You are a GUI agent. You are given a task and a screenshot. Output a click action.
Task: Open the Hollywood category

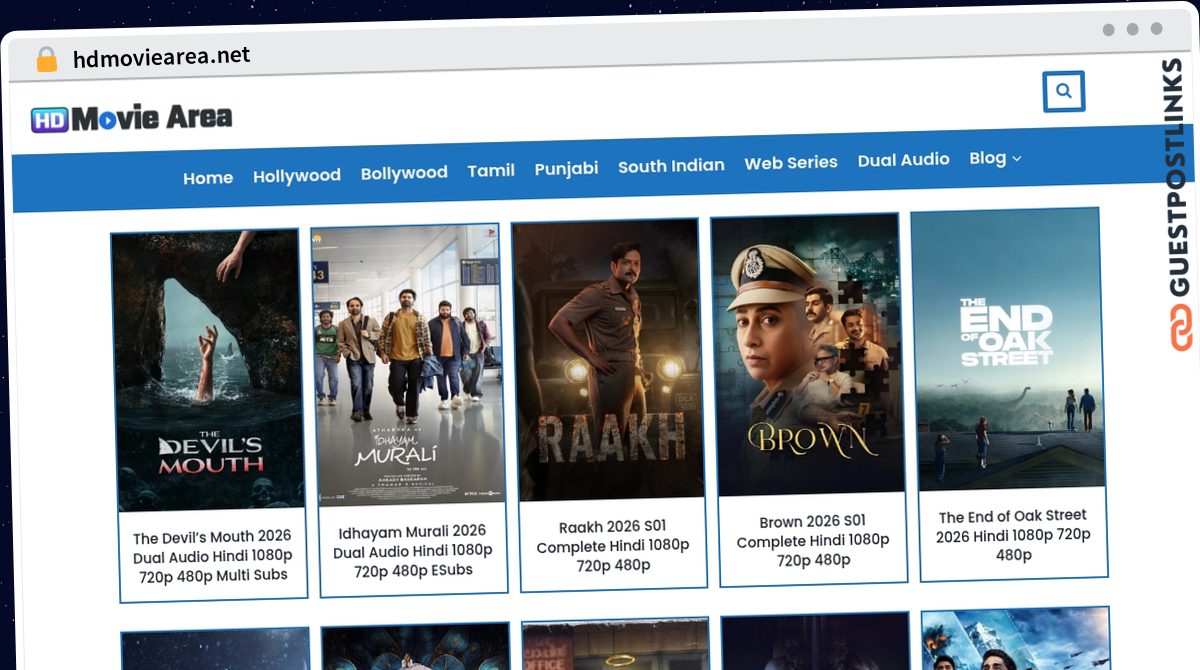tap(297, 176)
